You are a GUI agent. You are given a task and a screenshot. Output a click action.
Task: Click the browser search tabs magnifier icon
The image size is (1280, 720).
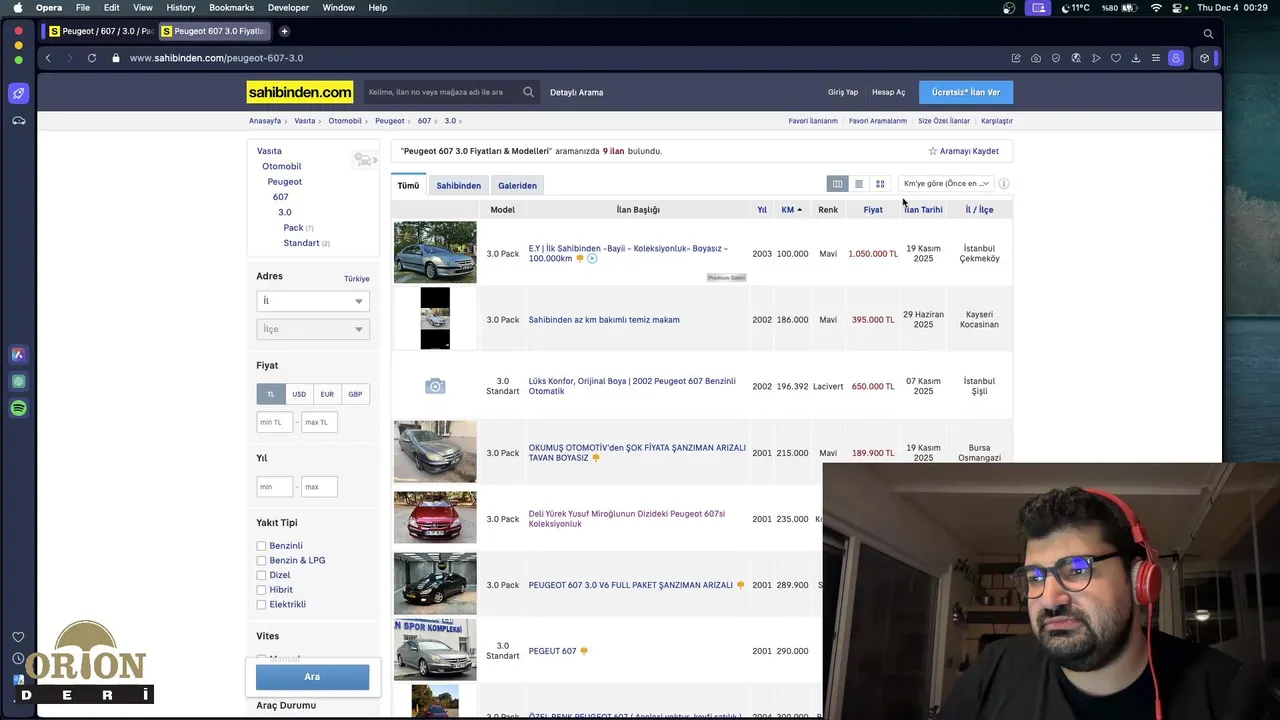pos(1208,33)
